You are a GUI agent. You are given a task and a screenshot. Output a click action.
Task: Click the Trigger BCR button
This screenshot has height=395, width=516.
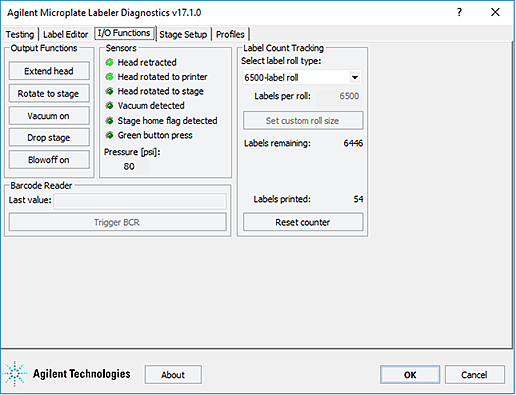[117, 222]
